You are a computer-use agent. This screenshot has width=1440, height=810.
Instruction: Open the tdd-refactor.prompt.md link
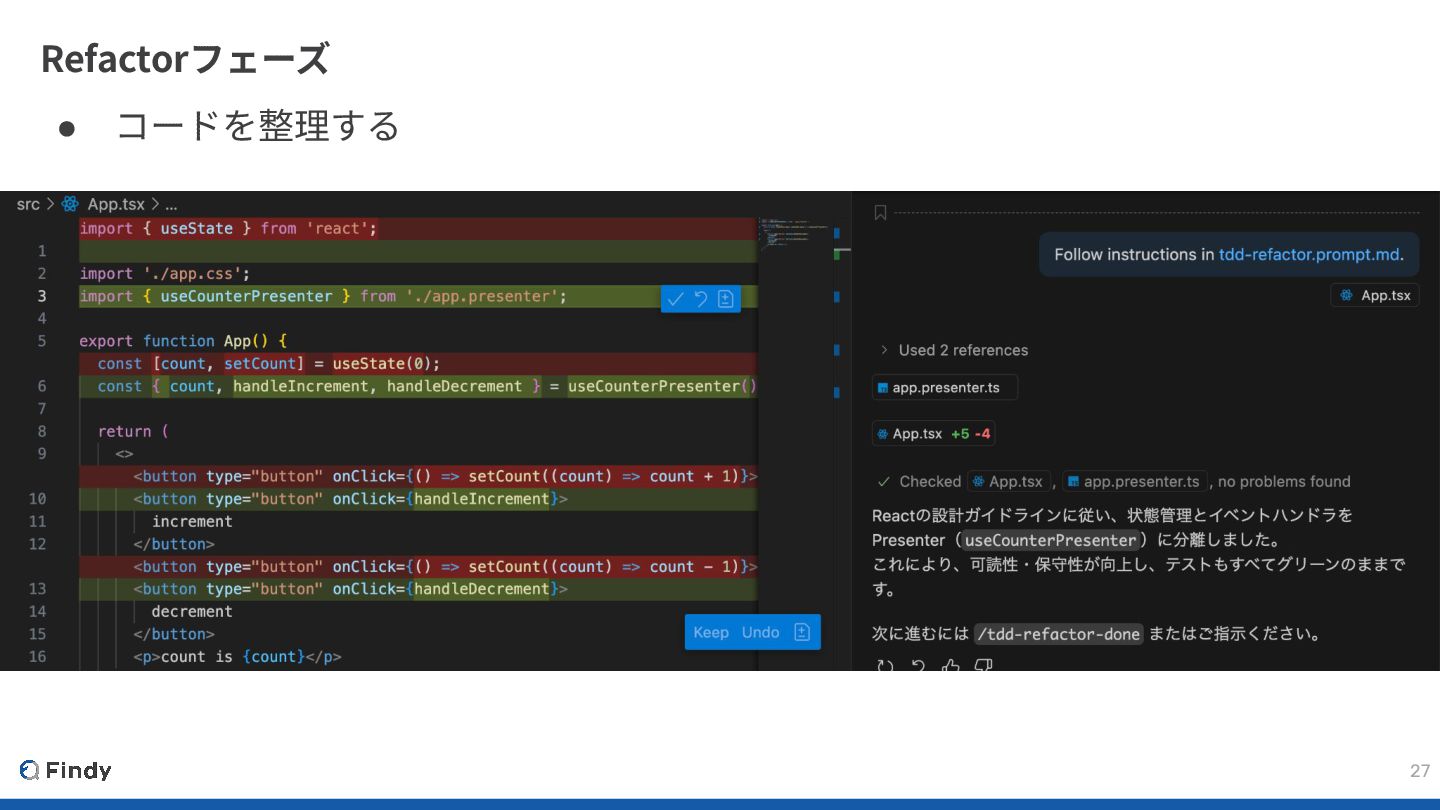tap(1309, 254)
